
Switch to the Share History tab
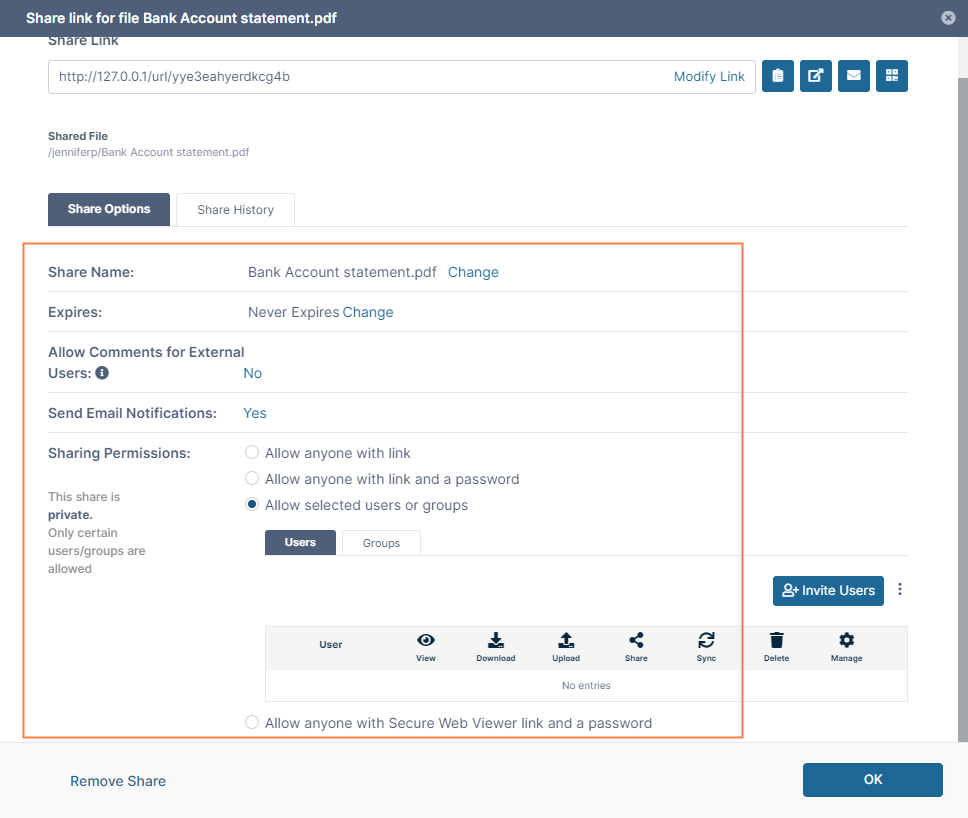235,210
